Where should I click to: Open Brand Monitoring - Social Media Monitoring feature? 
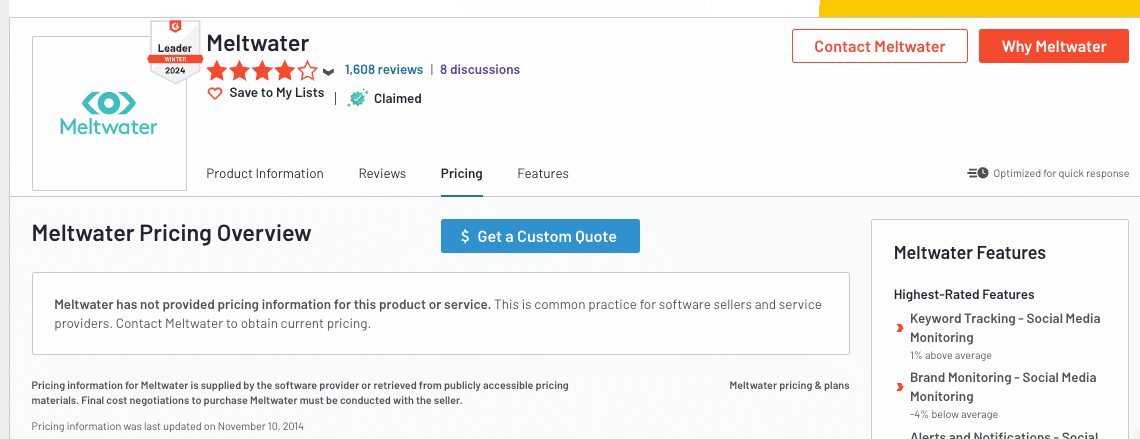[1002, 387]
